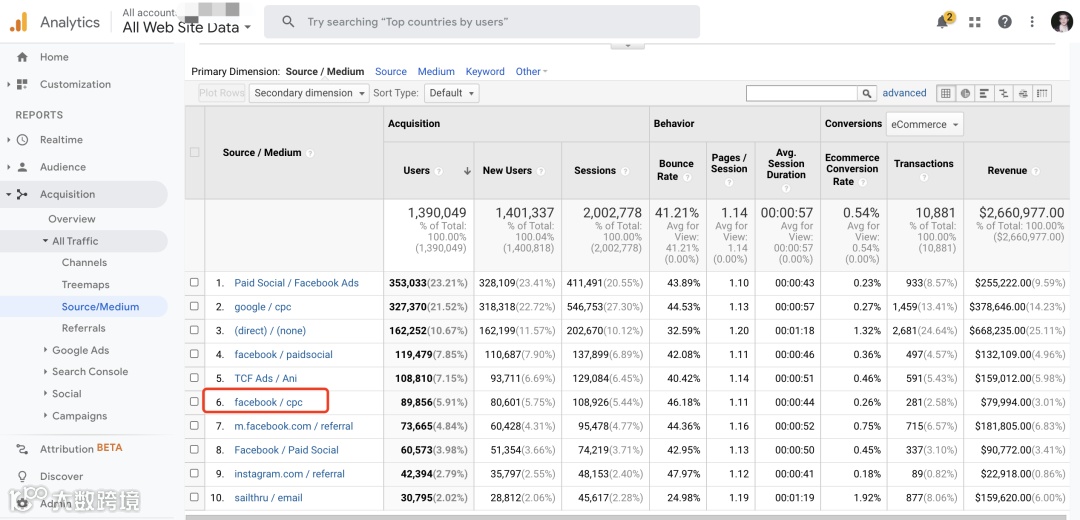Screen dimensions: 1080x520
Task: Open the three-dot more options menu
Action: click(1032, 22)
